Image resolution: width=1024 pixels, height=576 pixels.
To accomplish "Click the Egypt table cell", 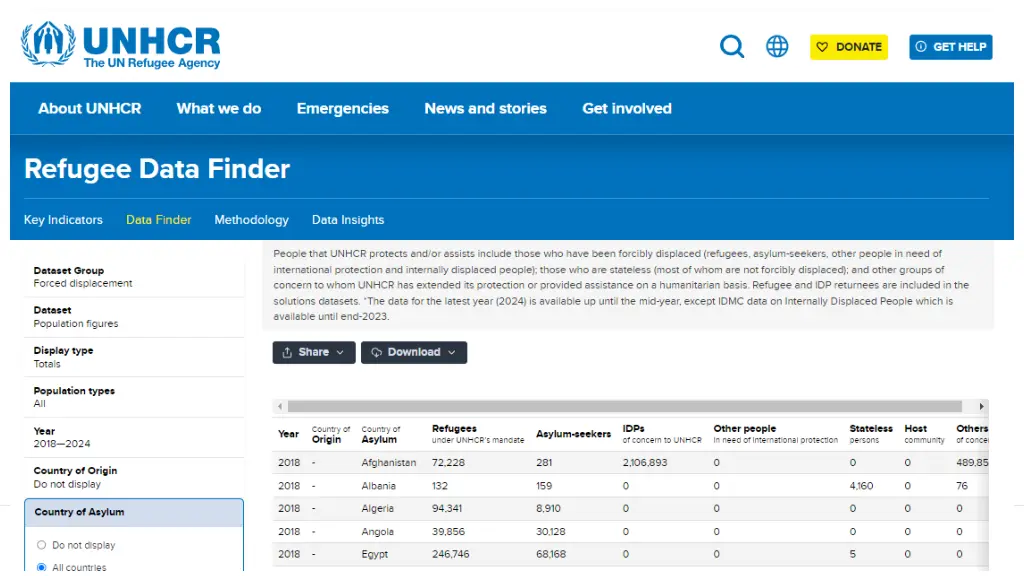I will [x=375, y=554].
